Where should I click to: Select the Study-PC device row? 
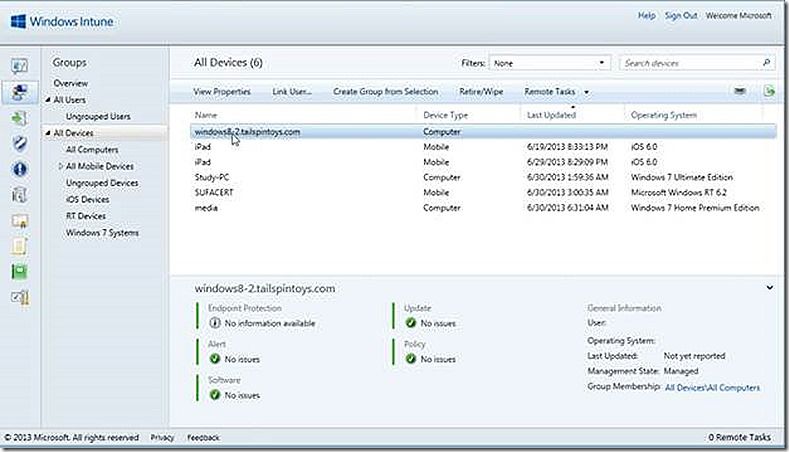coord(483,177)
